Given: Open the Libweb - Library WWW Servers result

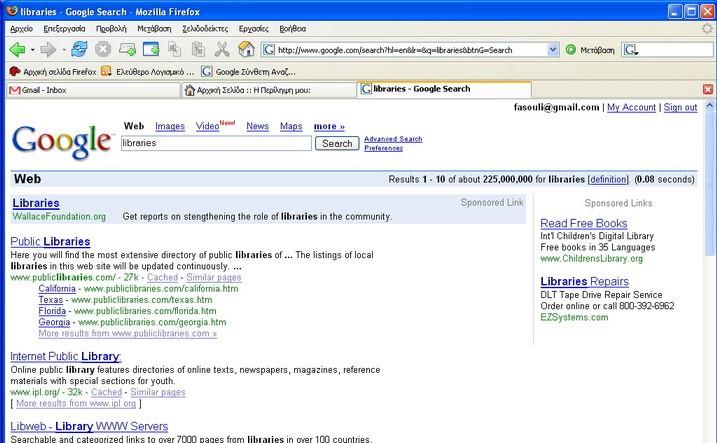Looking at the screenshot, I should [x=89, y=426].
